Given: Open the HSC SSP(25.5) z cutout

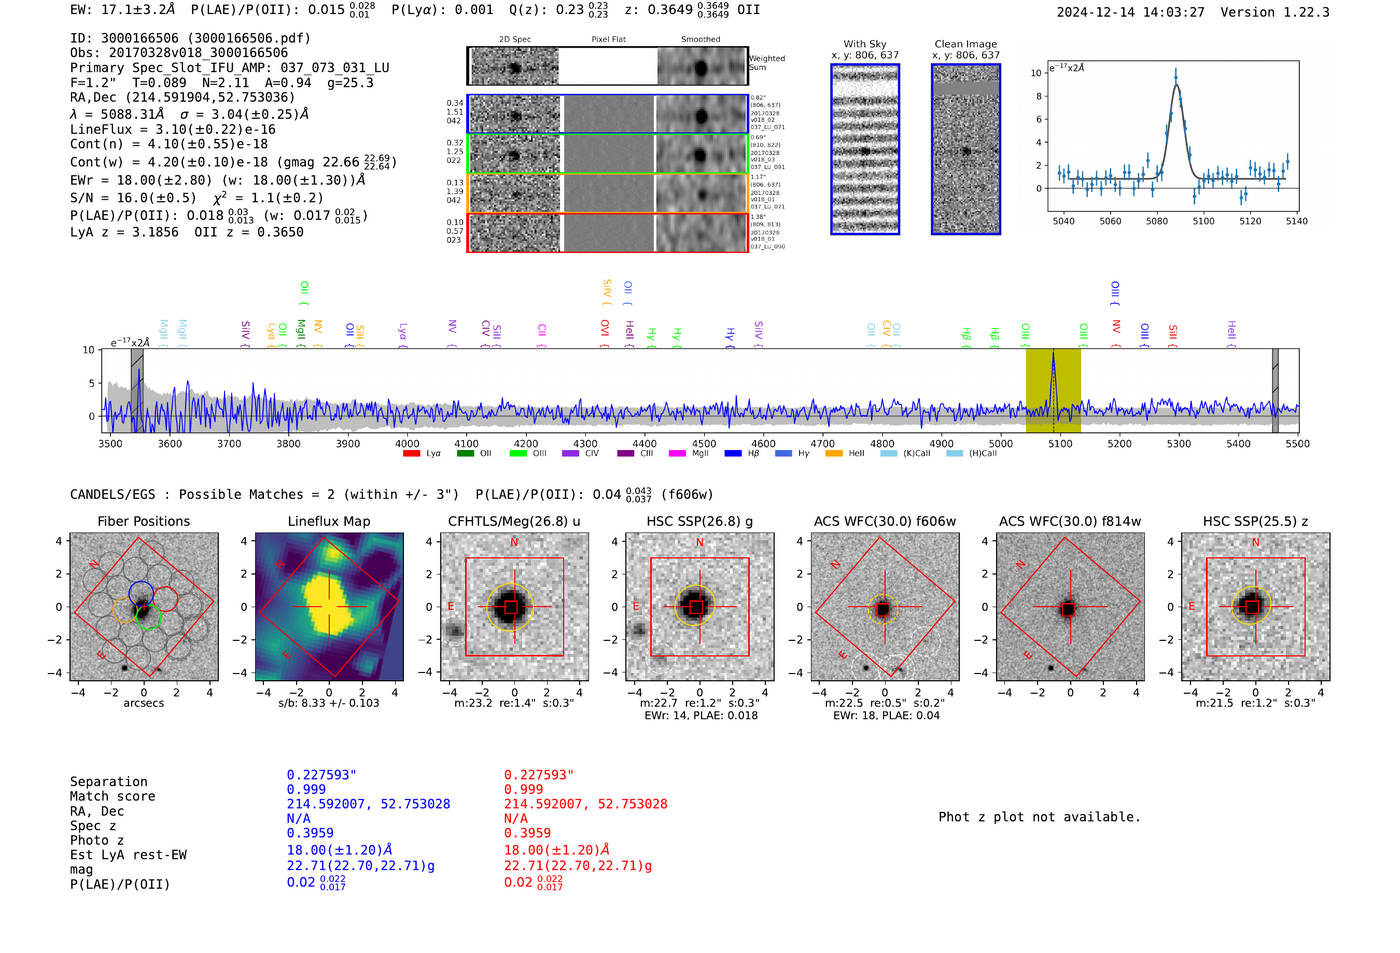Looking at the screenshot, I should coord(1255,607).
